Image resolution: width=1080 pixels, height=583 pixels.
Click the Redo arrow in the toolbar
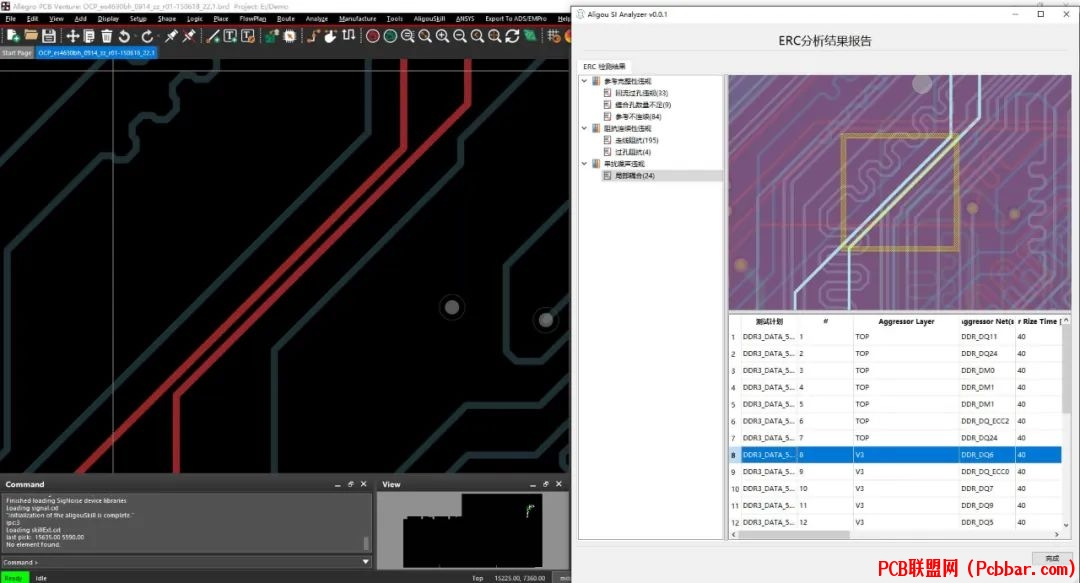(x=147, y=36)
